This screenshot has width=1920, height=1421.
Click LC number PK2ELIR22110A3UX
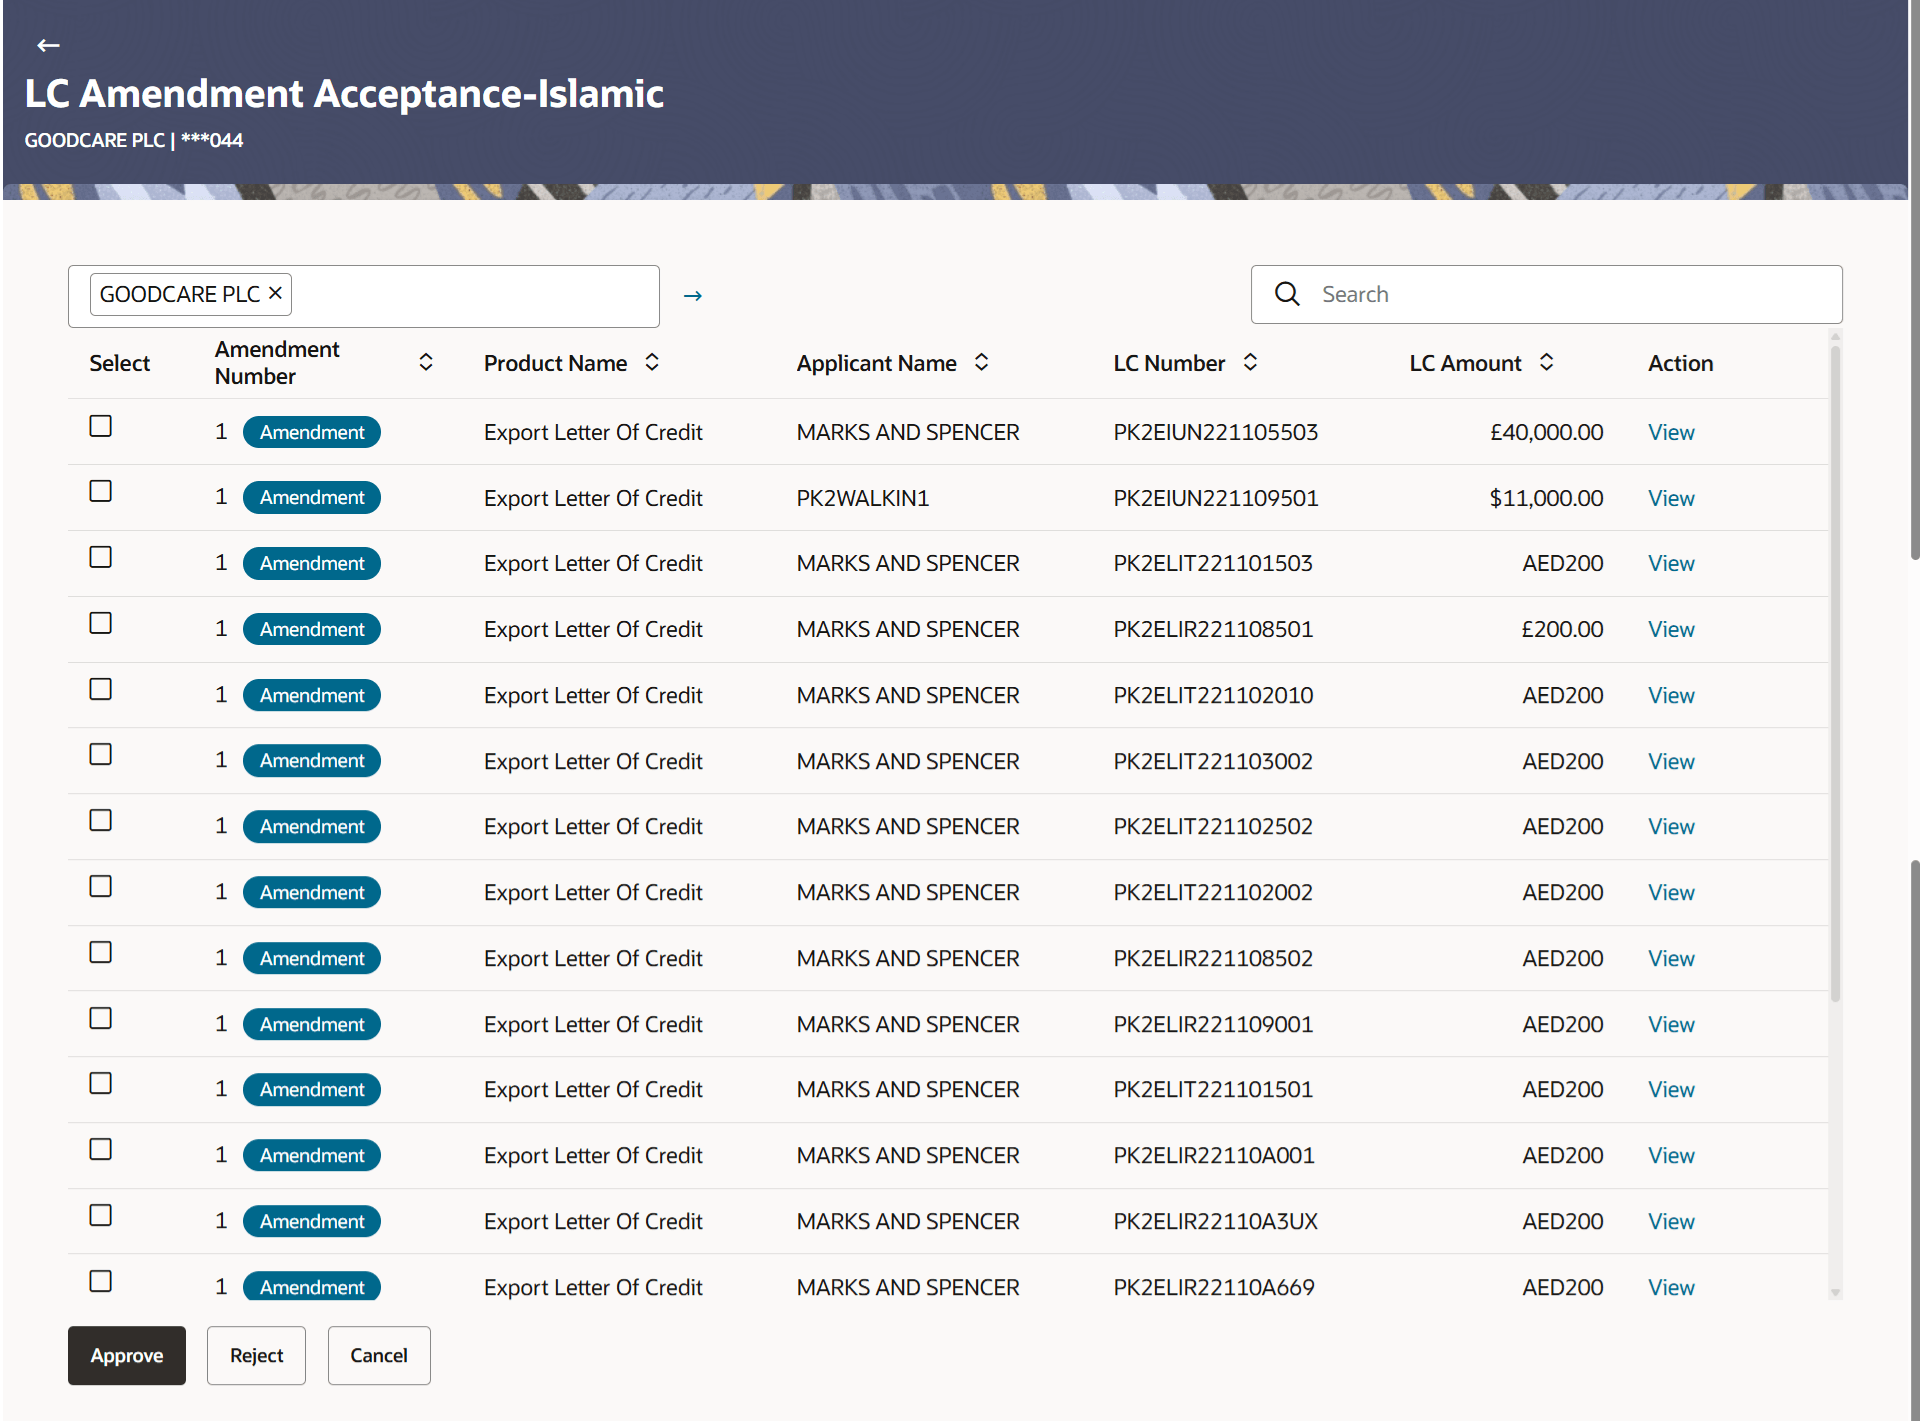[1216, 1221]
